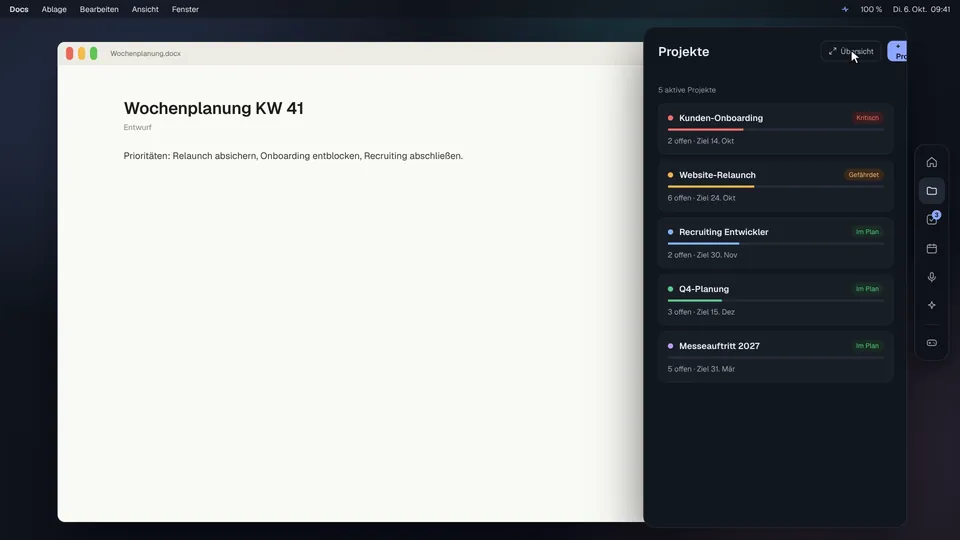The width and height of the screenshot is (960, 540).
Task: Click '6 offen · Ziel 24. Okt' text
Action: 701,198
